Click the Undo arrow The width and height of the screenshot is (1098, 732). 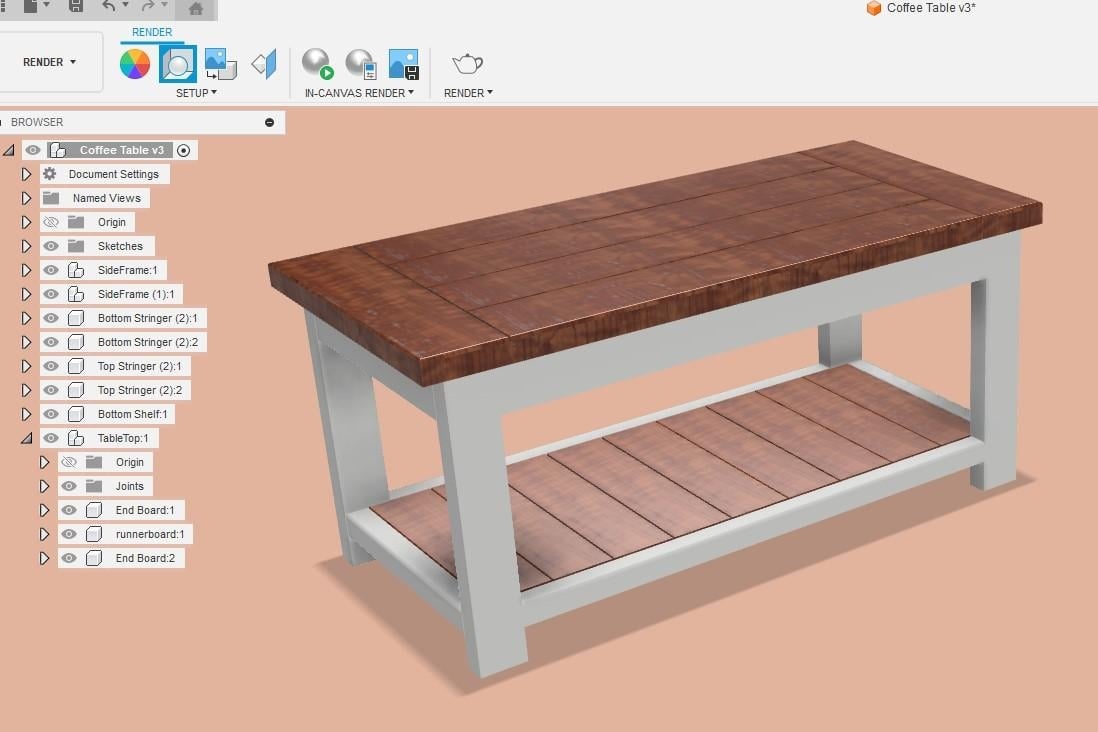109,6
